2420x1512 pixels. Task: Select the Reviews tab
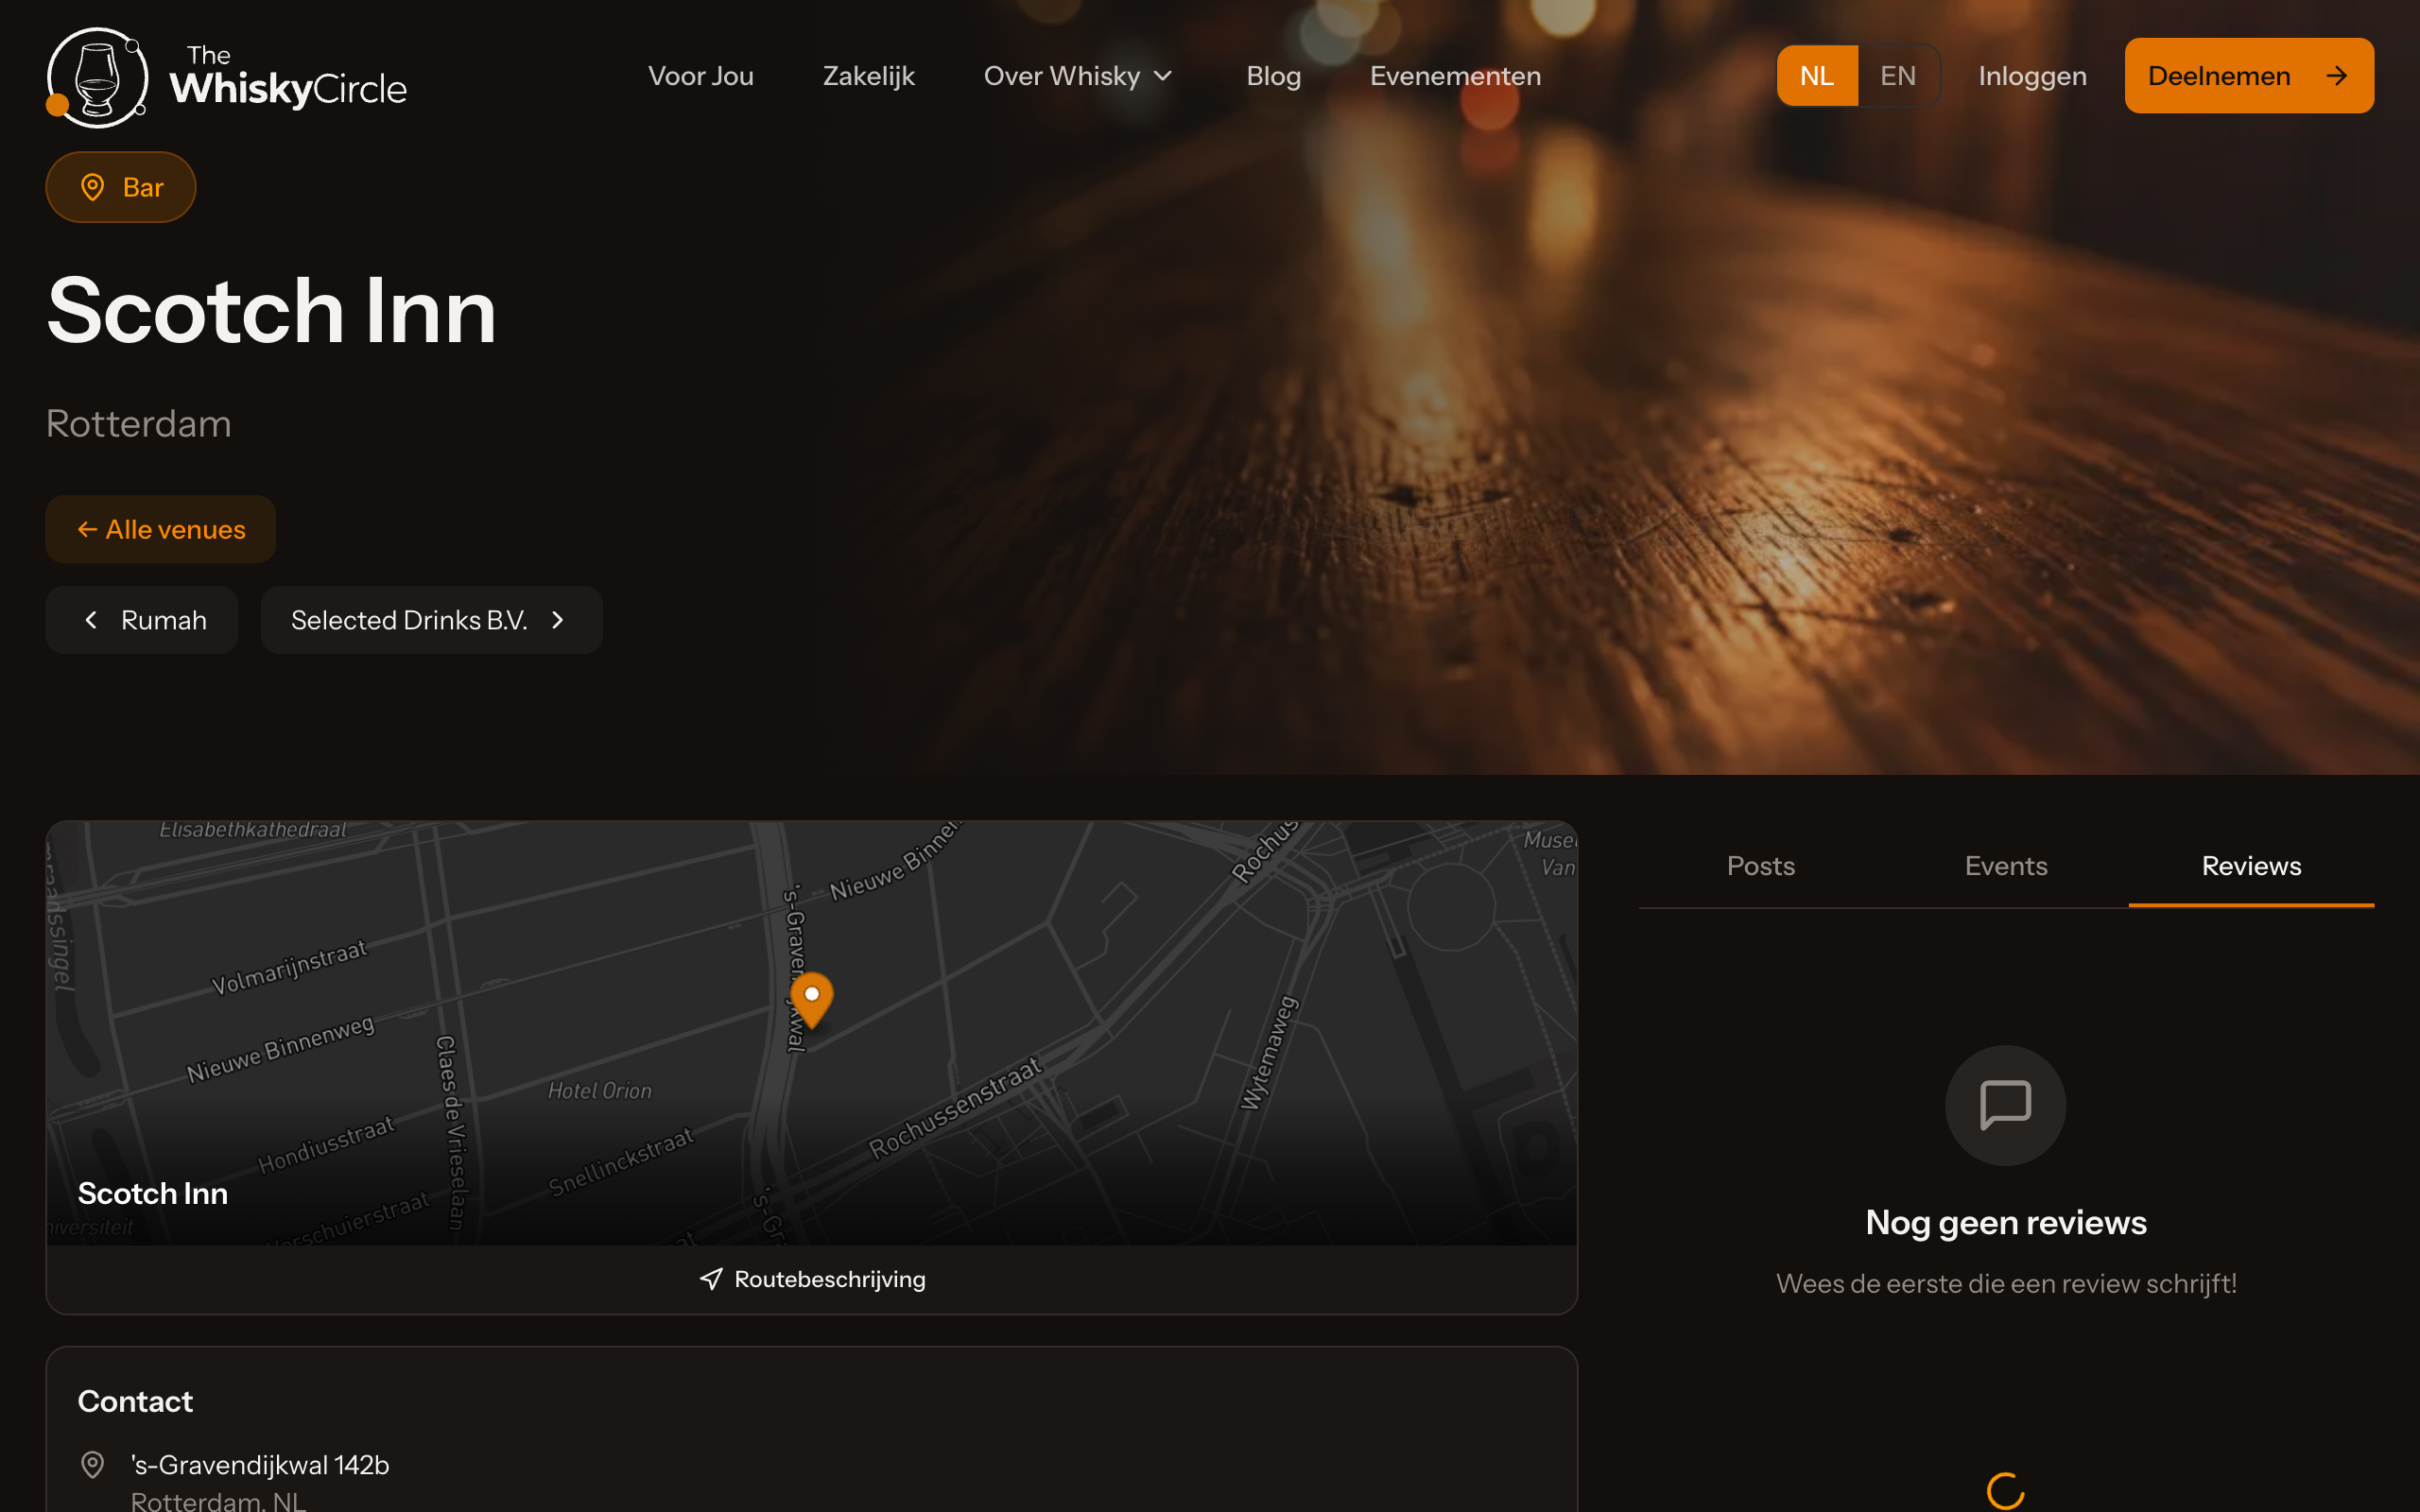2251,866
